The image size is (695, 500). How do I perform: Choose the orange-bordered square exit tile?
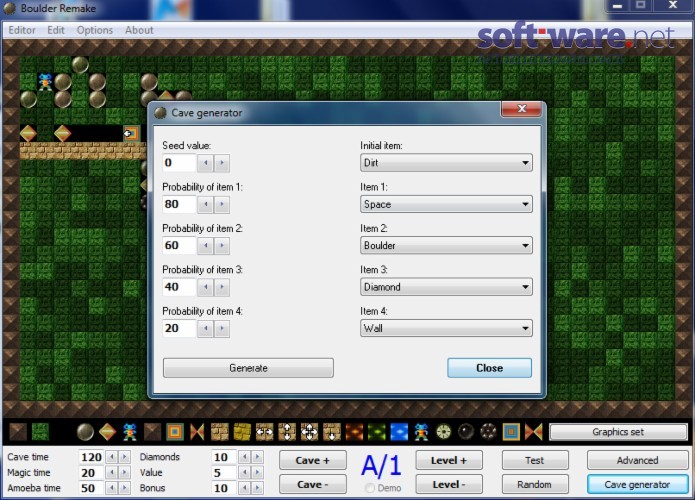coord(175,431)
